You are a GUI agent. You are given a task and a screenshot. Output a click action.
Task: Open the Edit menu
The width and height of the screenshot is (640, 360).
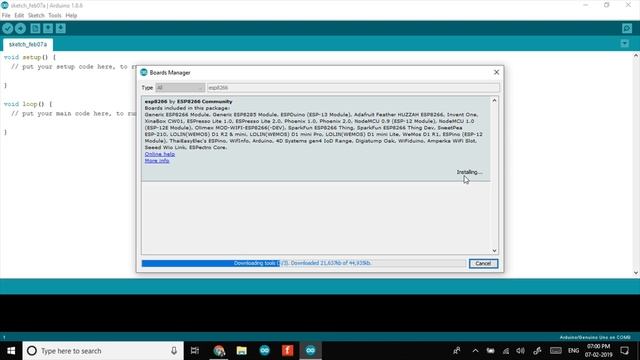coord(19,16)
